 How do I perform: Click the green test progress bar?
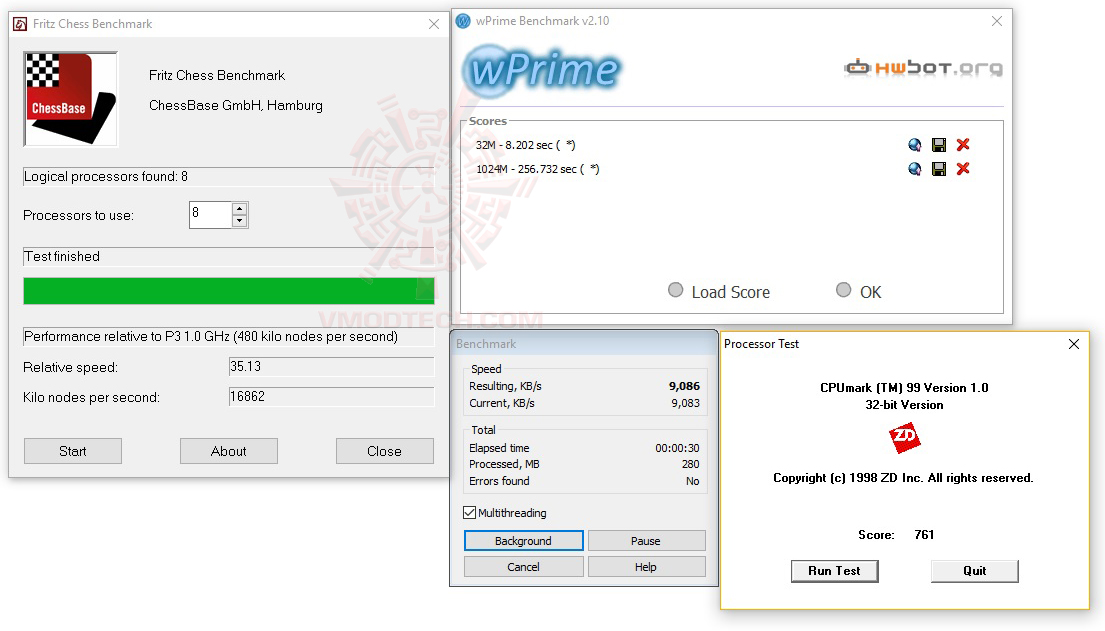coord(228,291)
